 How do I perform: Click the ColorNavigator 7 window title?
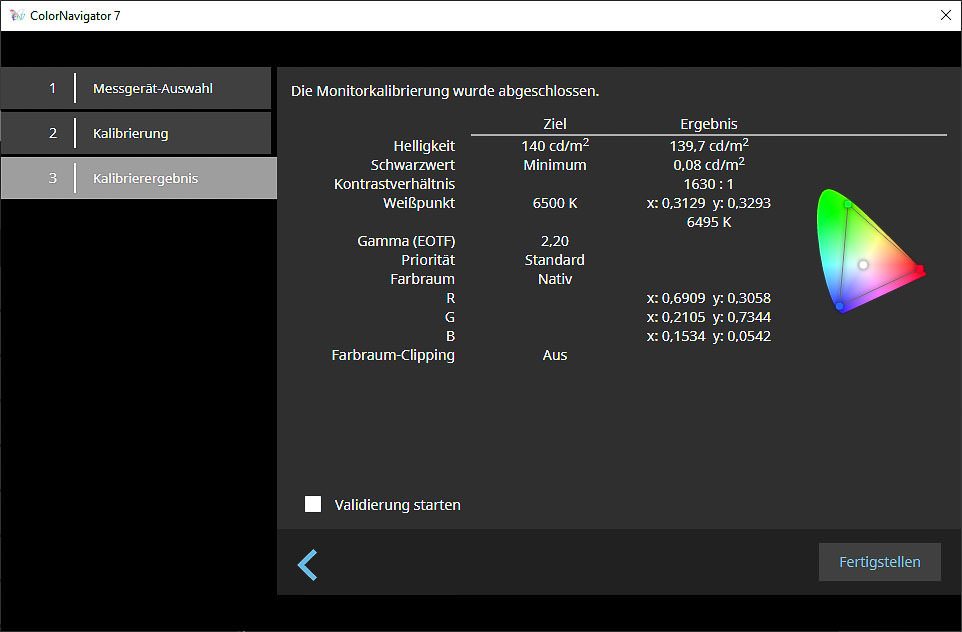pos(75,16)
